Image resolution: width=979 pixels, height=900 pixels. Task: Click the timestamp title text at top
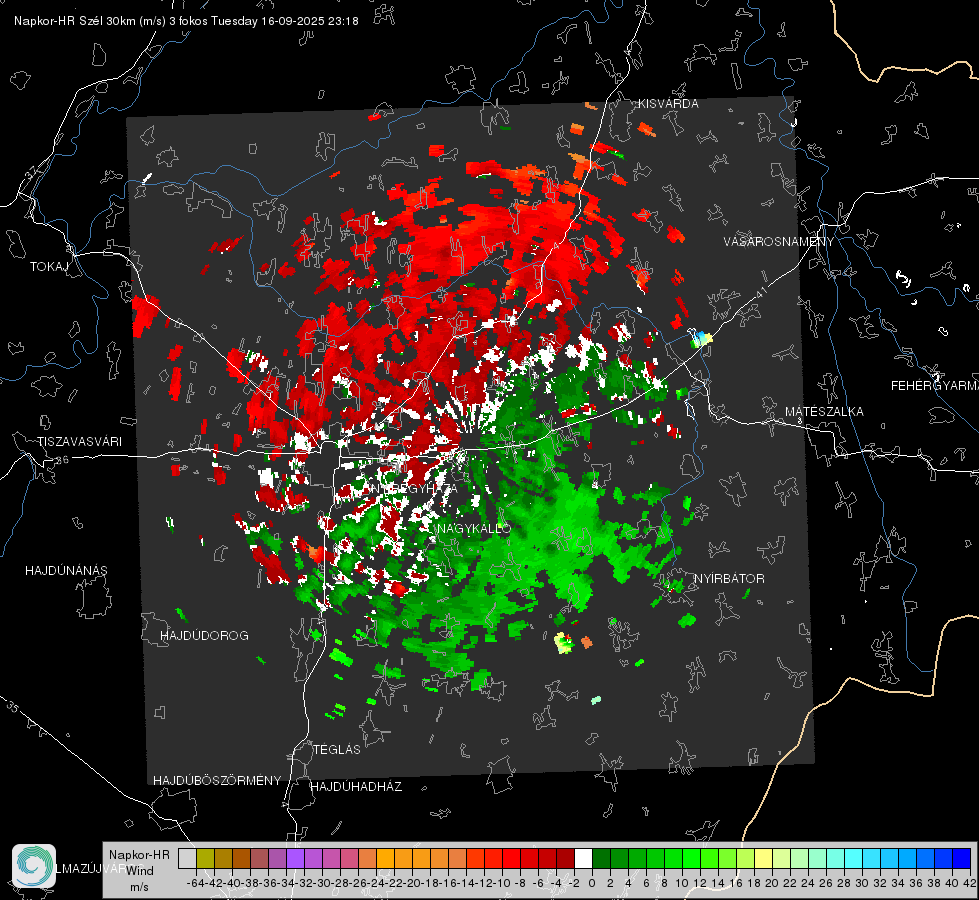click(x=186, y=21)
